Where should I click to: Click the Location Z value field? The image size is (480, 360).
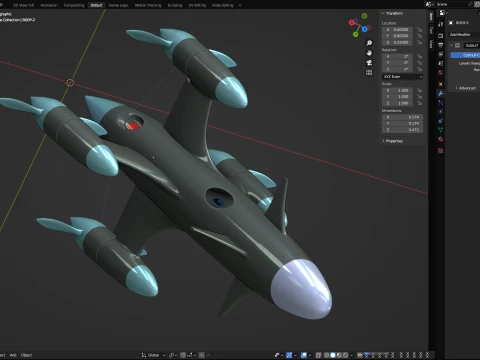click(x=397, y=42)
